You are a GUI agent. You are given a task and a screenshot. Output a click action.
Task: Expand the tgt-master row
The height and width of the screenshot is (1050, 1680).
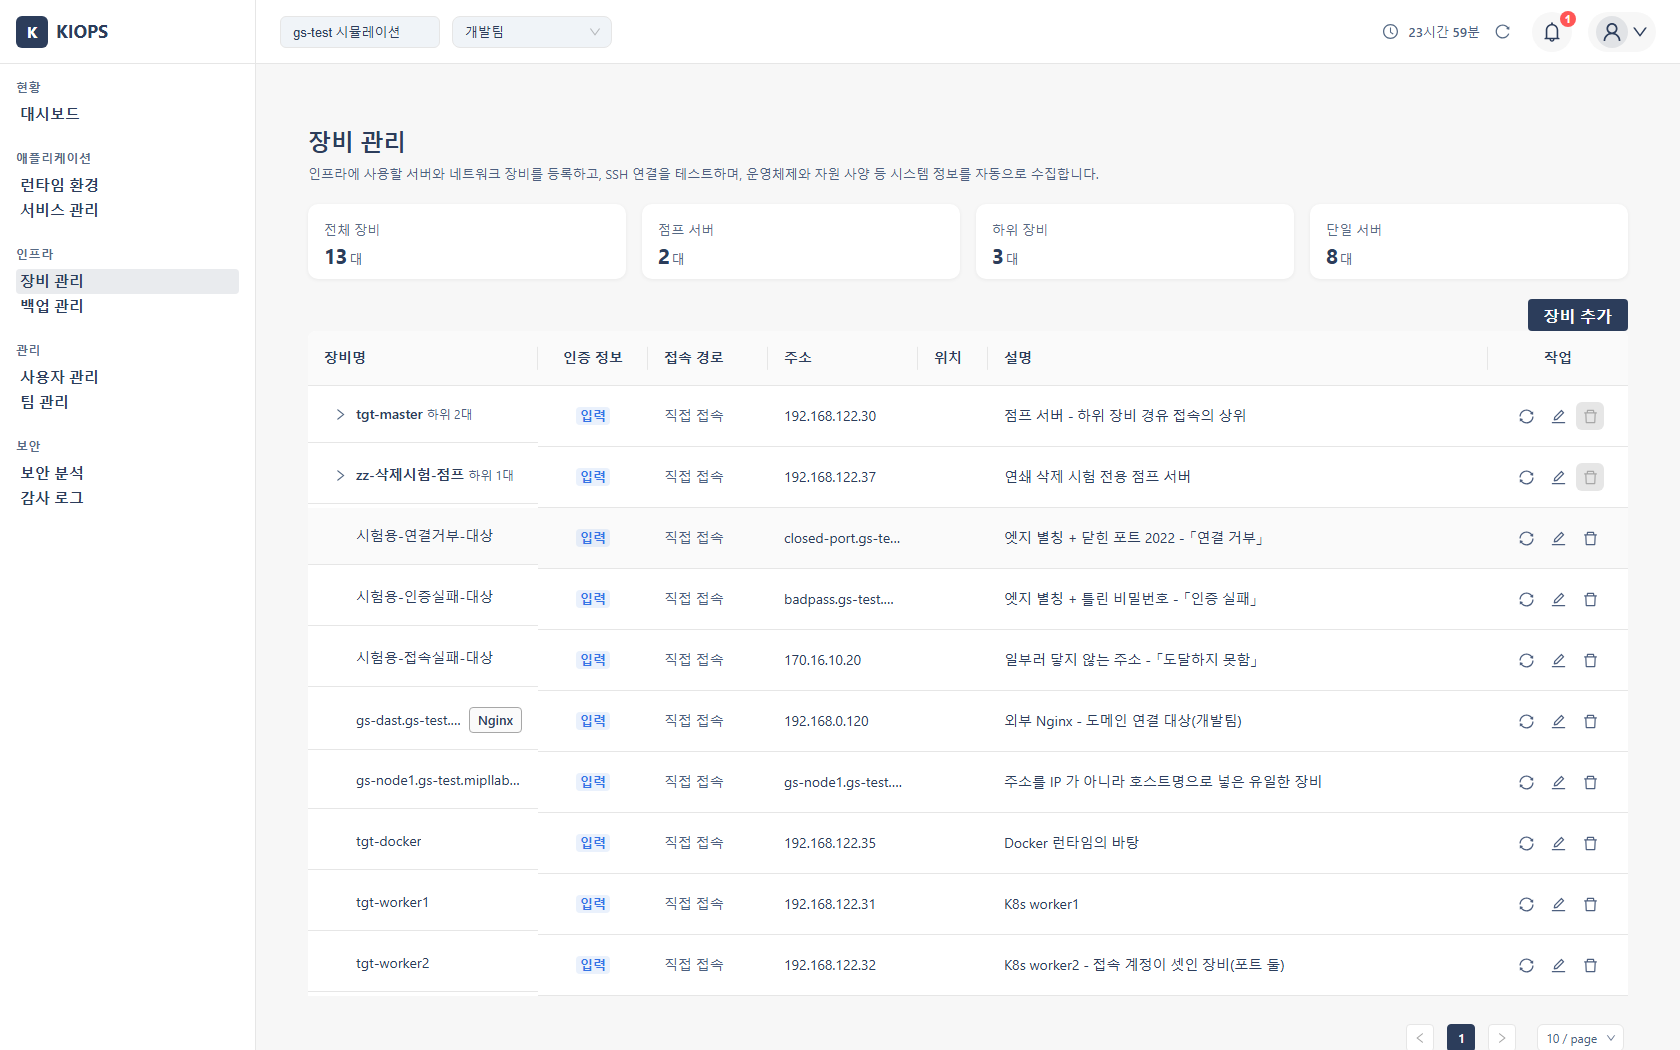[x=340, y=414]
